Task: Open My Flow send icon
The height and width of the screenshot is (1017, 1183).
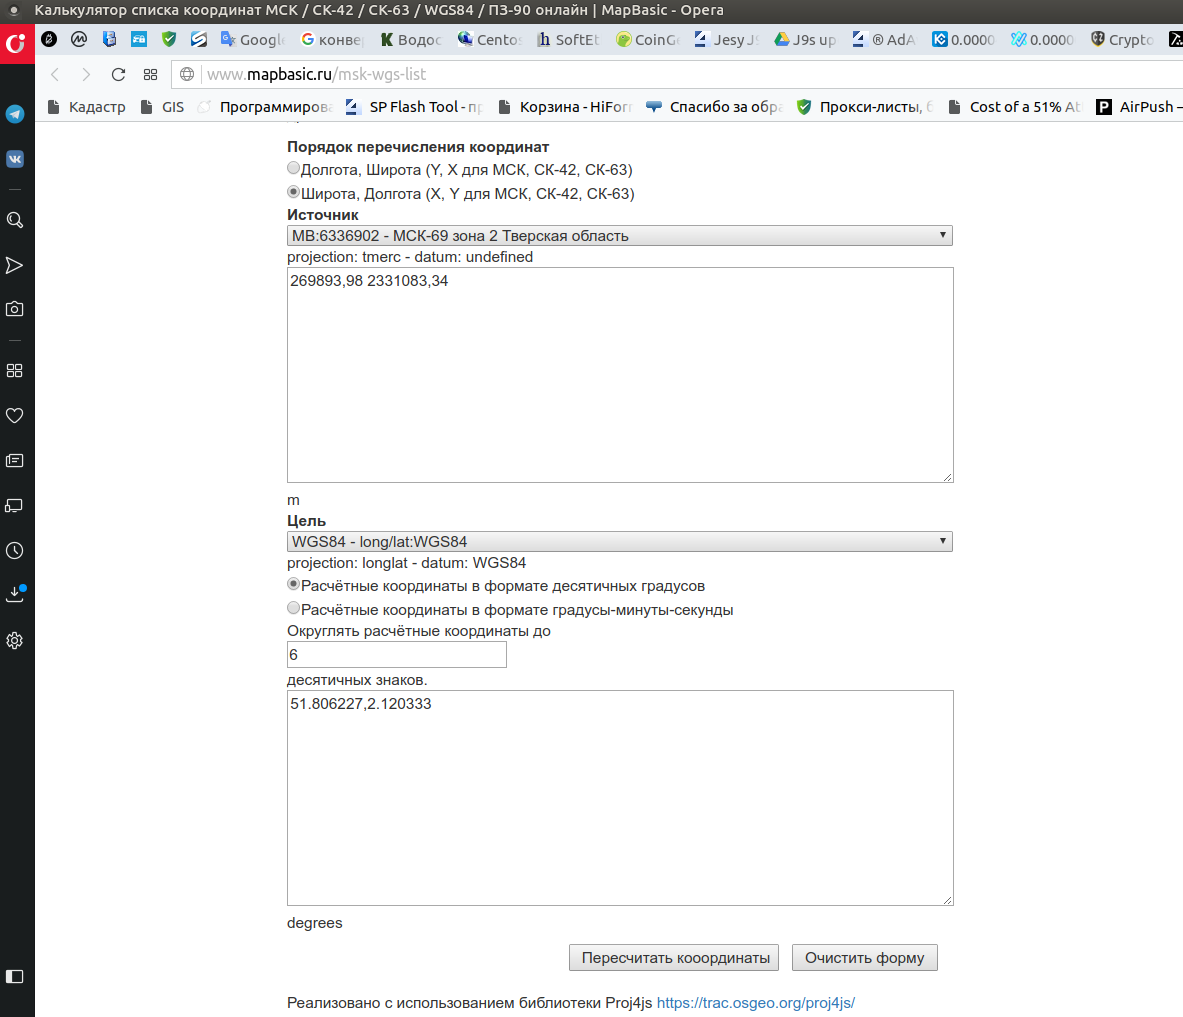Action: 15,266
